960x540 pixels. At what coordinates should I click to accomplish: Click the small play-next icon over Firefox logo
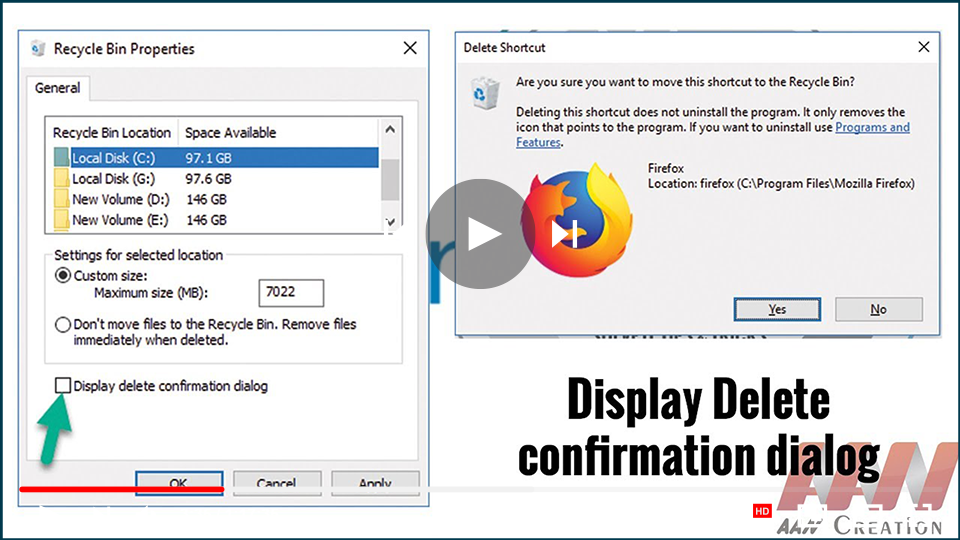click(562, 234)
